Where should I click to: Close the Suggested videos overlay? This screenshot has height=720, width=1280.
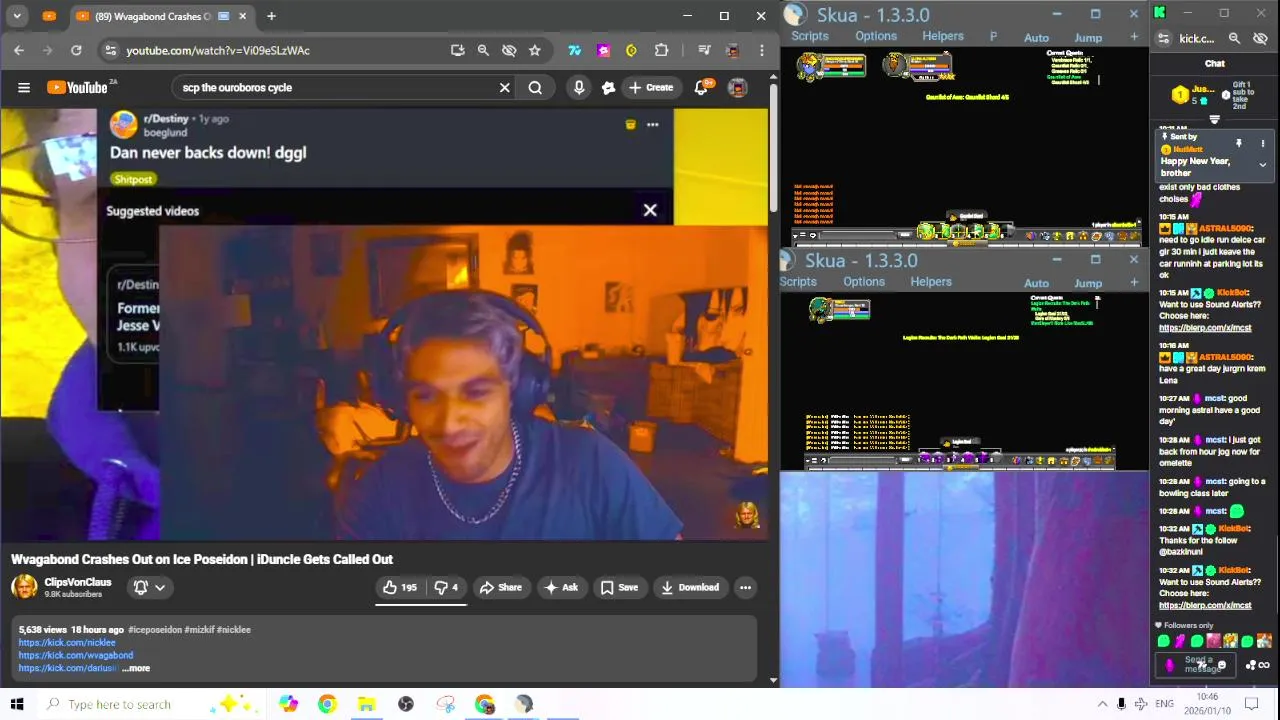pos(650,210)
